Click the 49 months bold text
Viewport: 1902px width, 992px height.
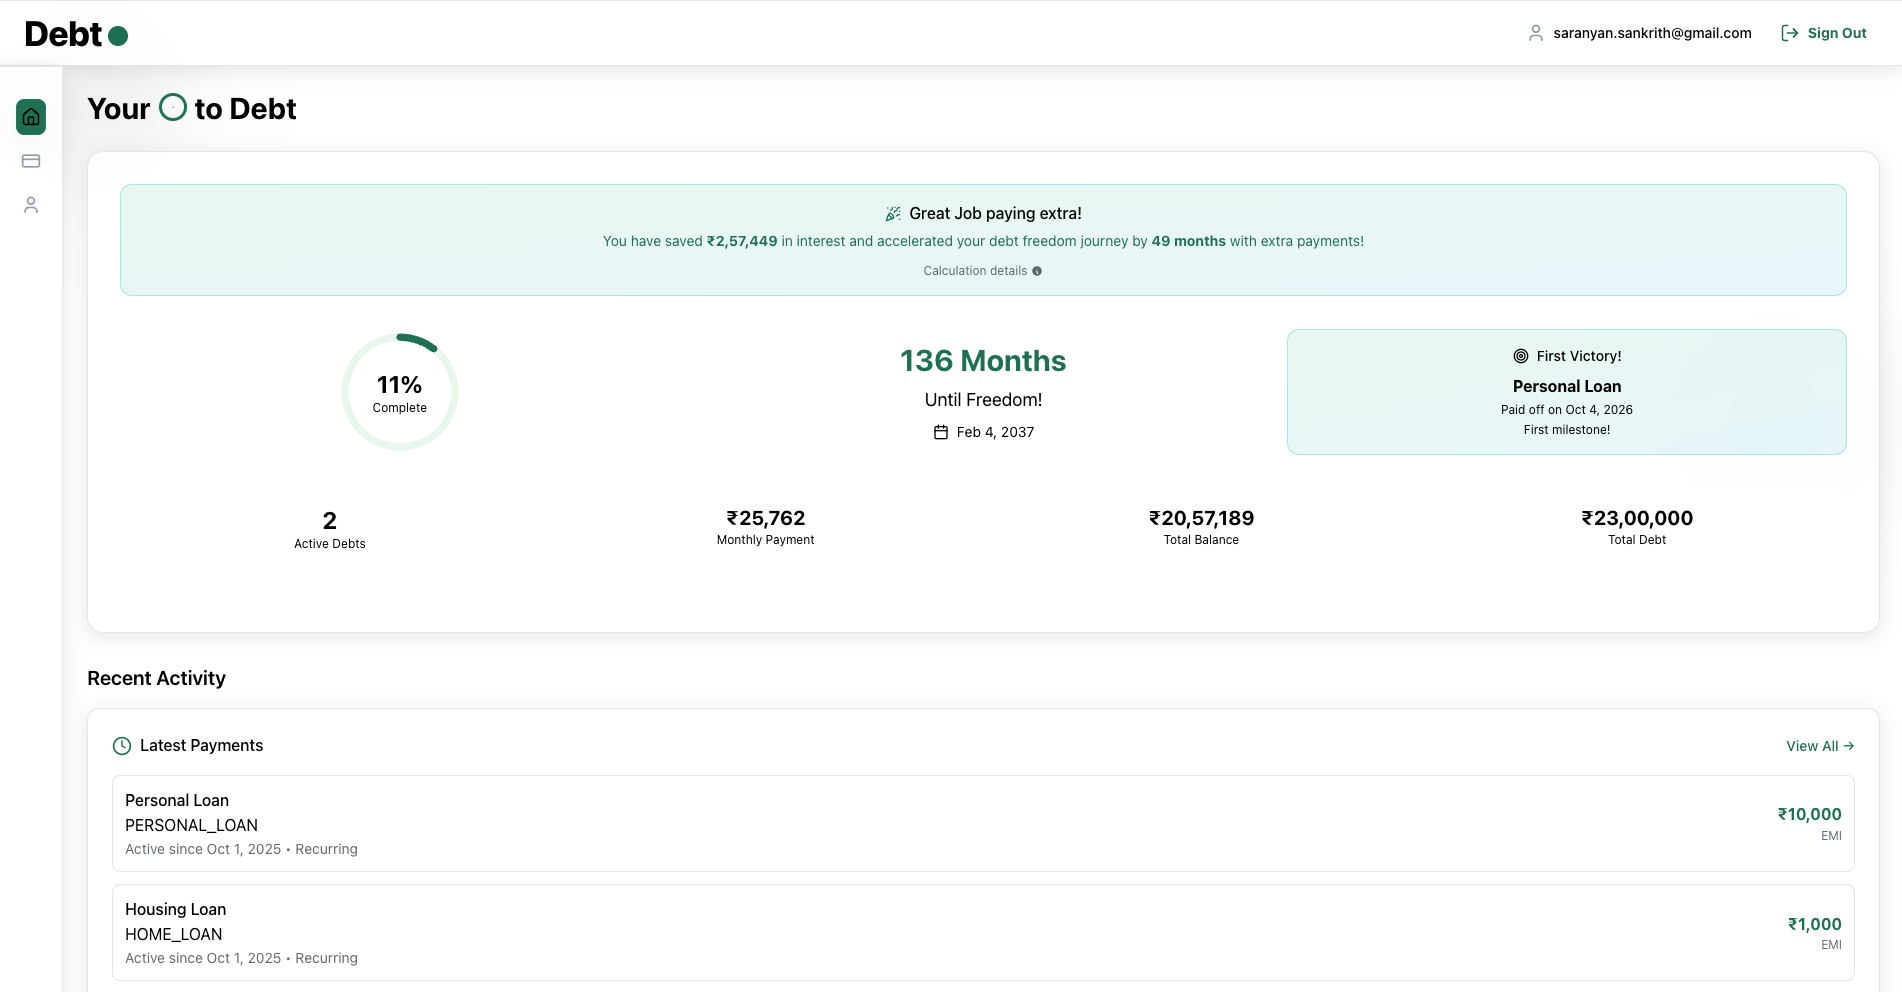coord(1188,241)
